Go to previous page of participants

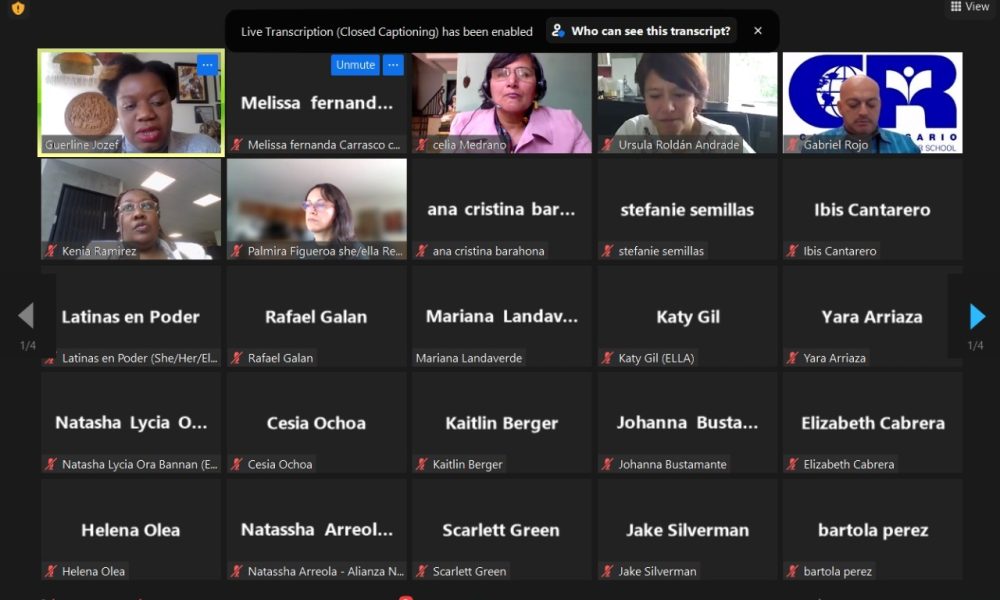tap(26, 317)
